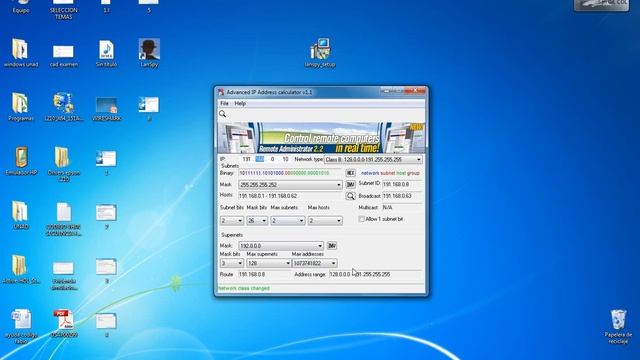Expand the Supernets Mask dropdown showing 192.0.0.0
The image size is (640, 360).
pyautogui.click(x=281, y=246)
